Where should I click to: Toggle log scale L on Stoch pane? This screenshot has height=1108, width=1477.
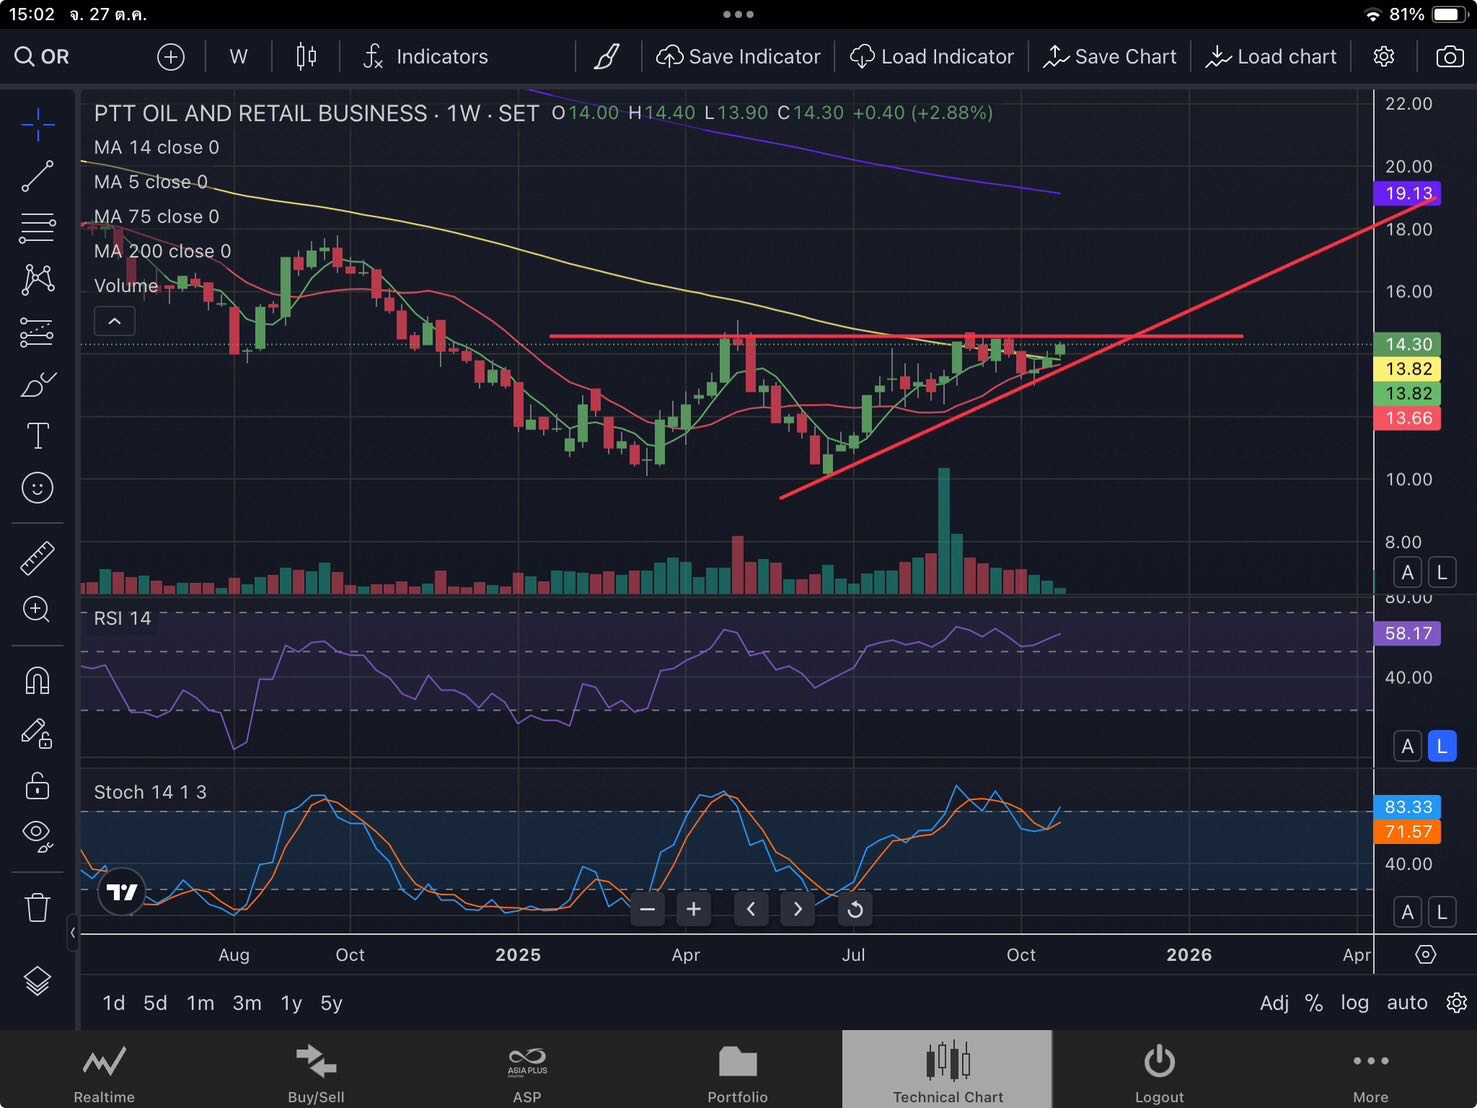click(1441, 911)
